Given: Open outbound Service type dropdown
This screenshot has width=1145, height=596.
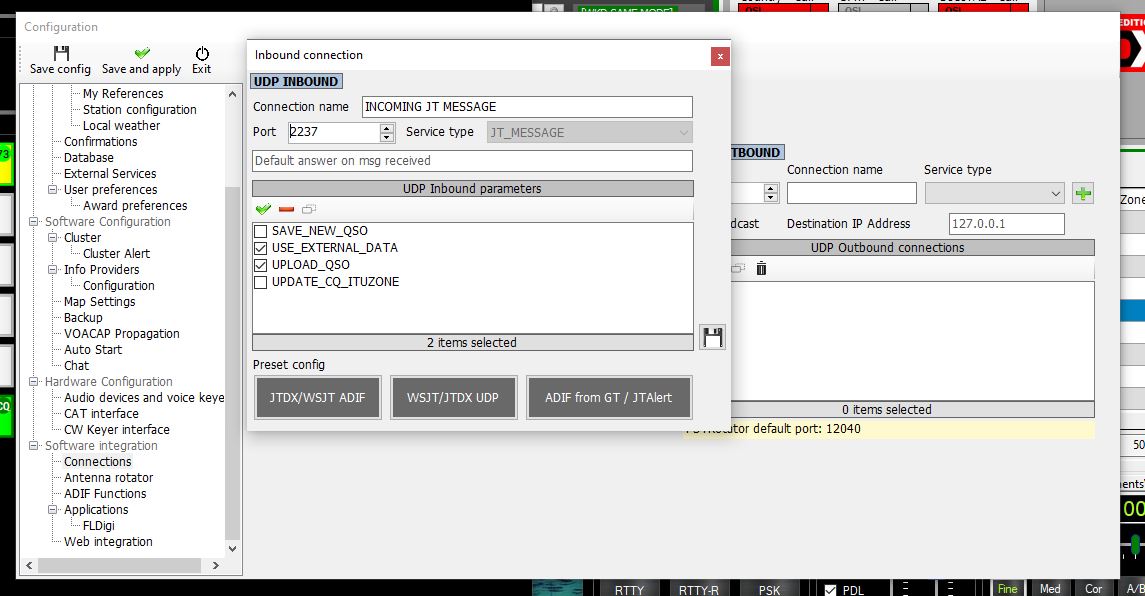Looking at the screenshot, I should (x=994, y=194).
